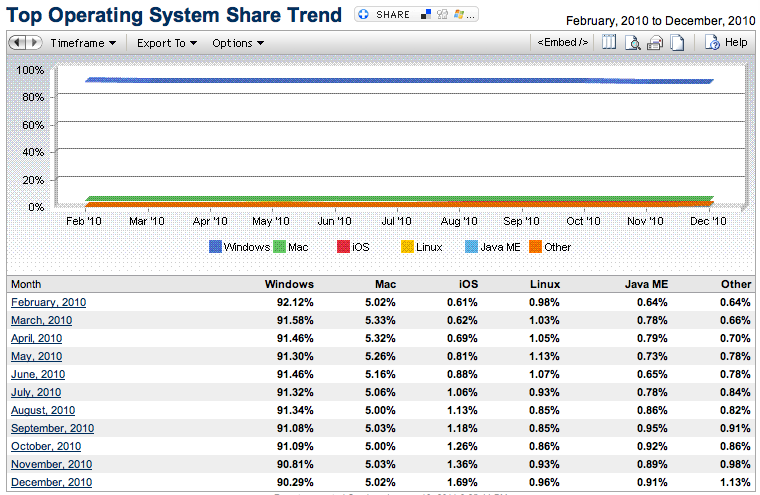Click the Mac green legend swatch
Viewport: 760px width, 495px height.
tap(280, 247)
